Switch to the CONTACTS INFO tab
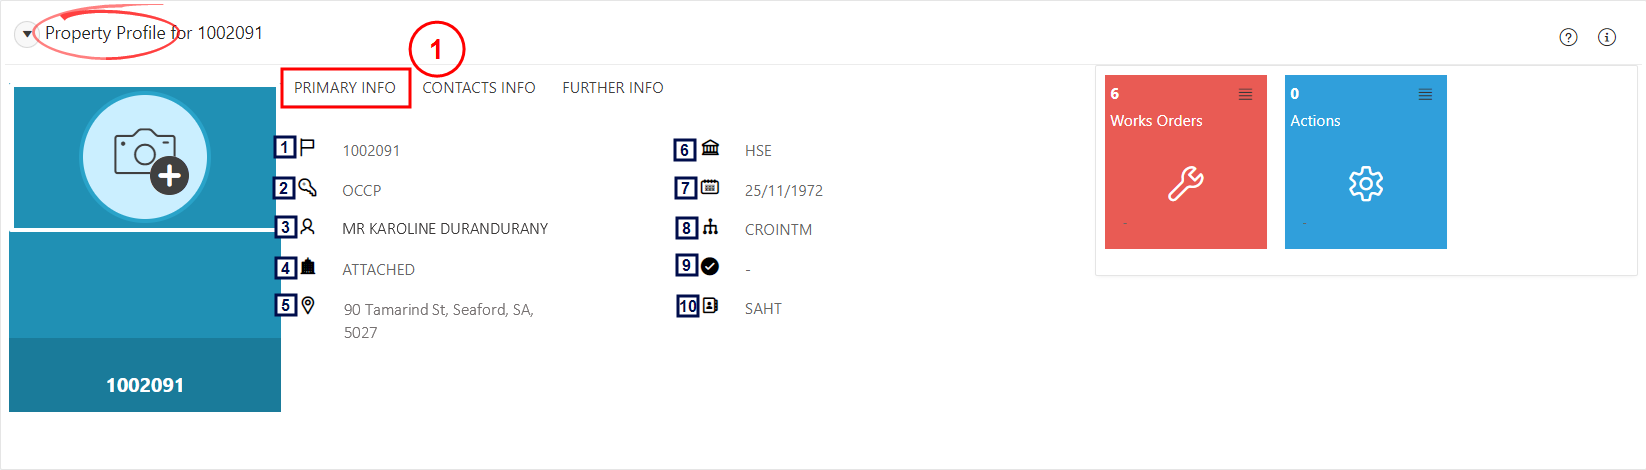The image size is (1646, 470). tap(479, 88)
